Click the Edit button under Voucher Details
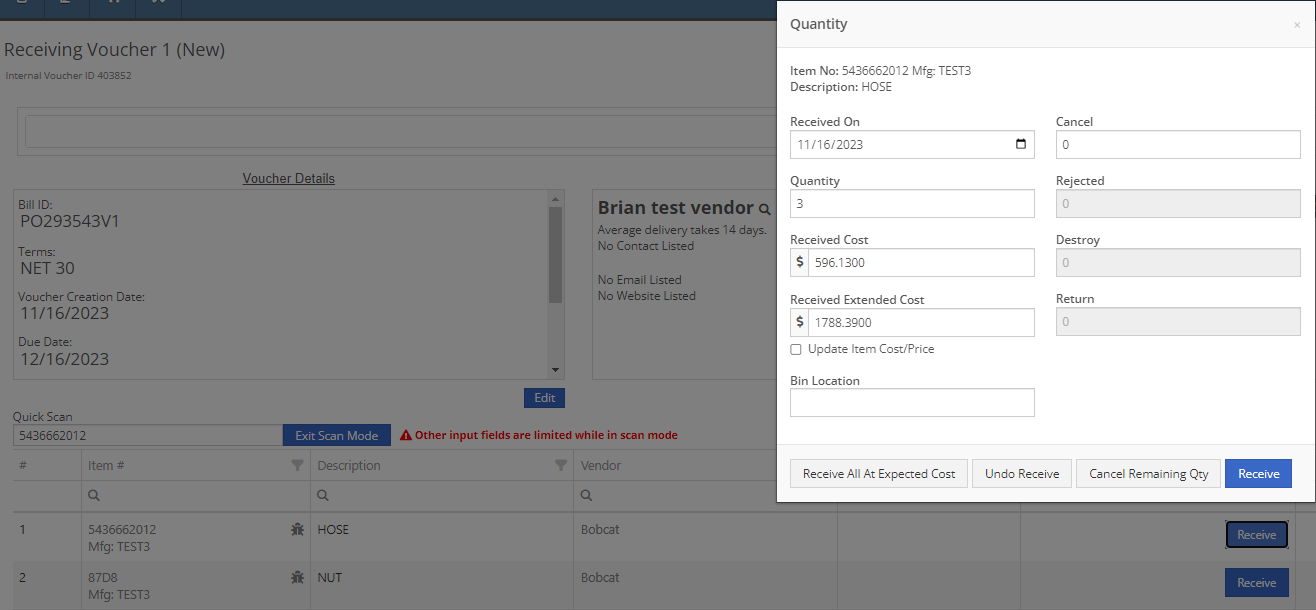 (544, 398)
